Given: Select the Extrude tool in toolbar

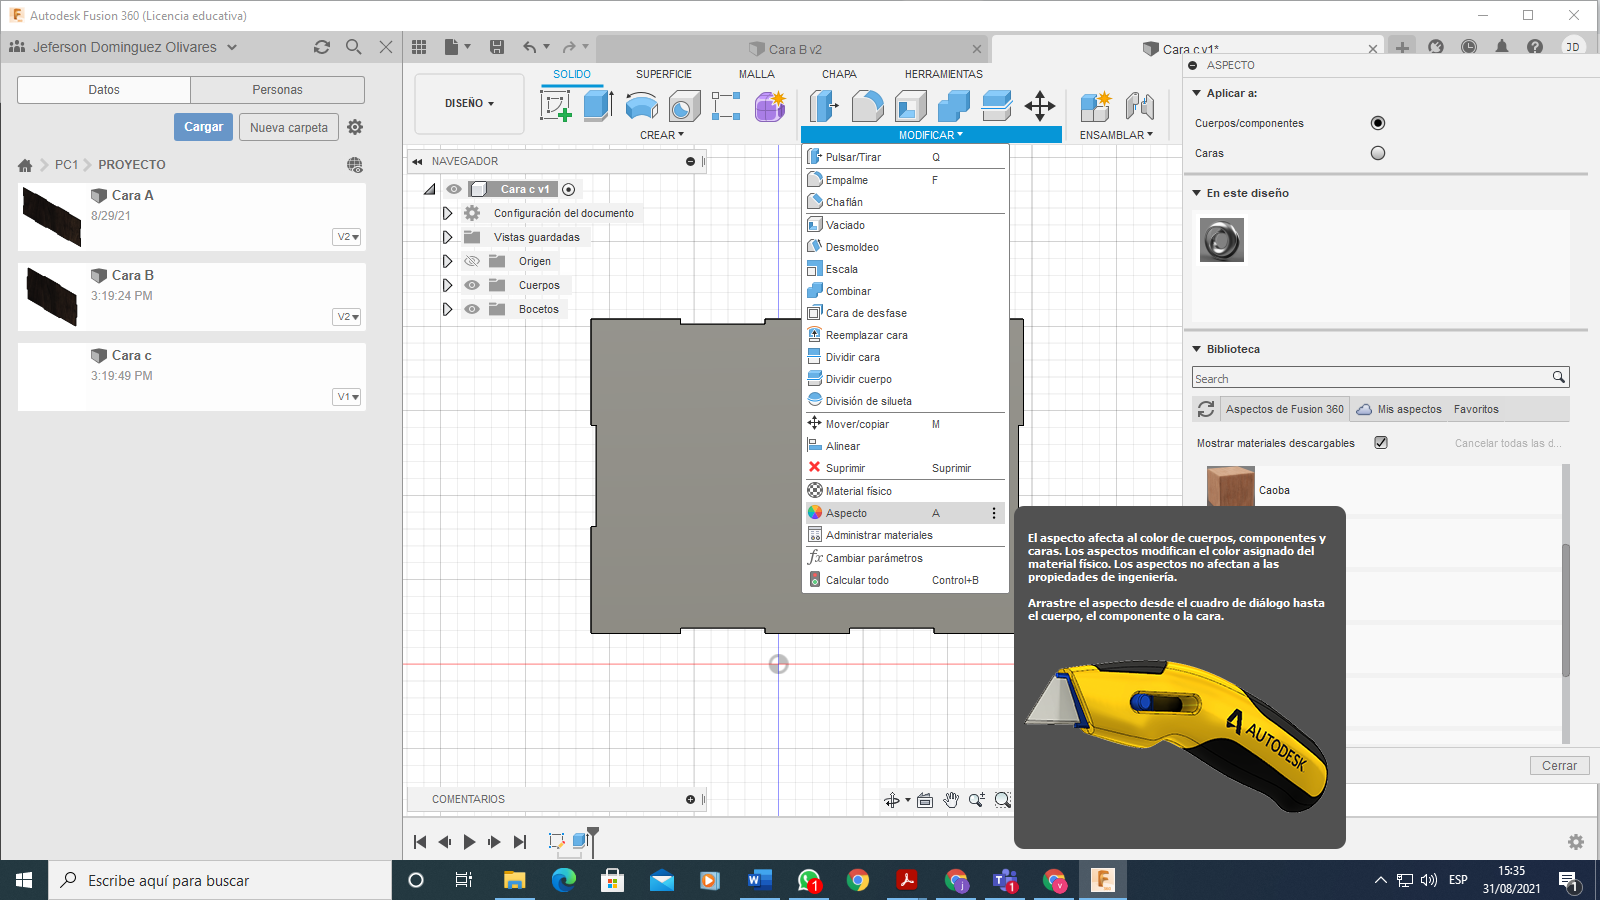Looking at the screenshot, I should [x=598, y=105].
